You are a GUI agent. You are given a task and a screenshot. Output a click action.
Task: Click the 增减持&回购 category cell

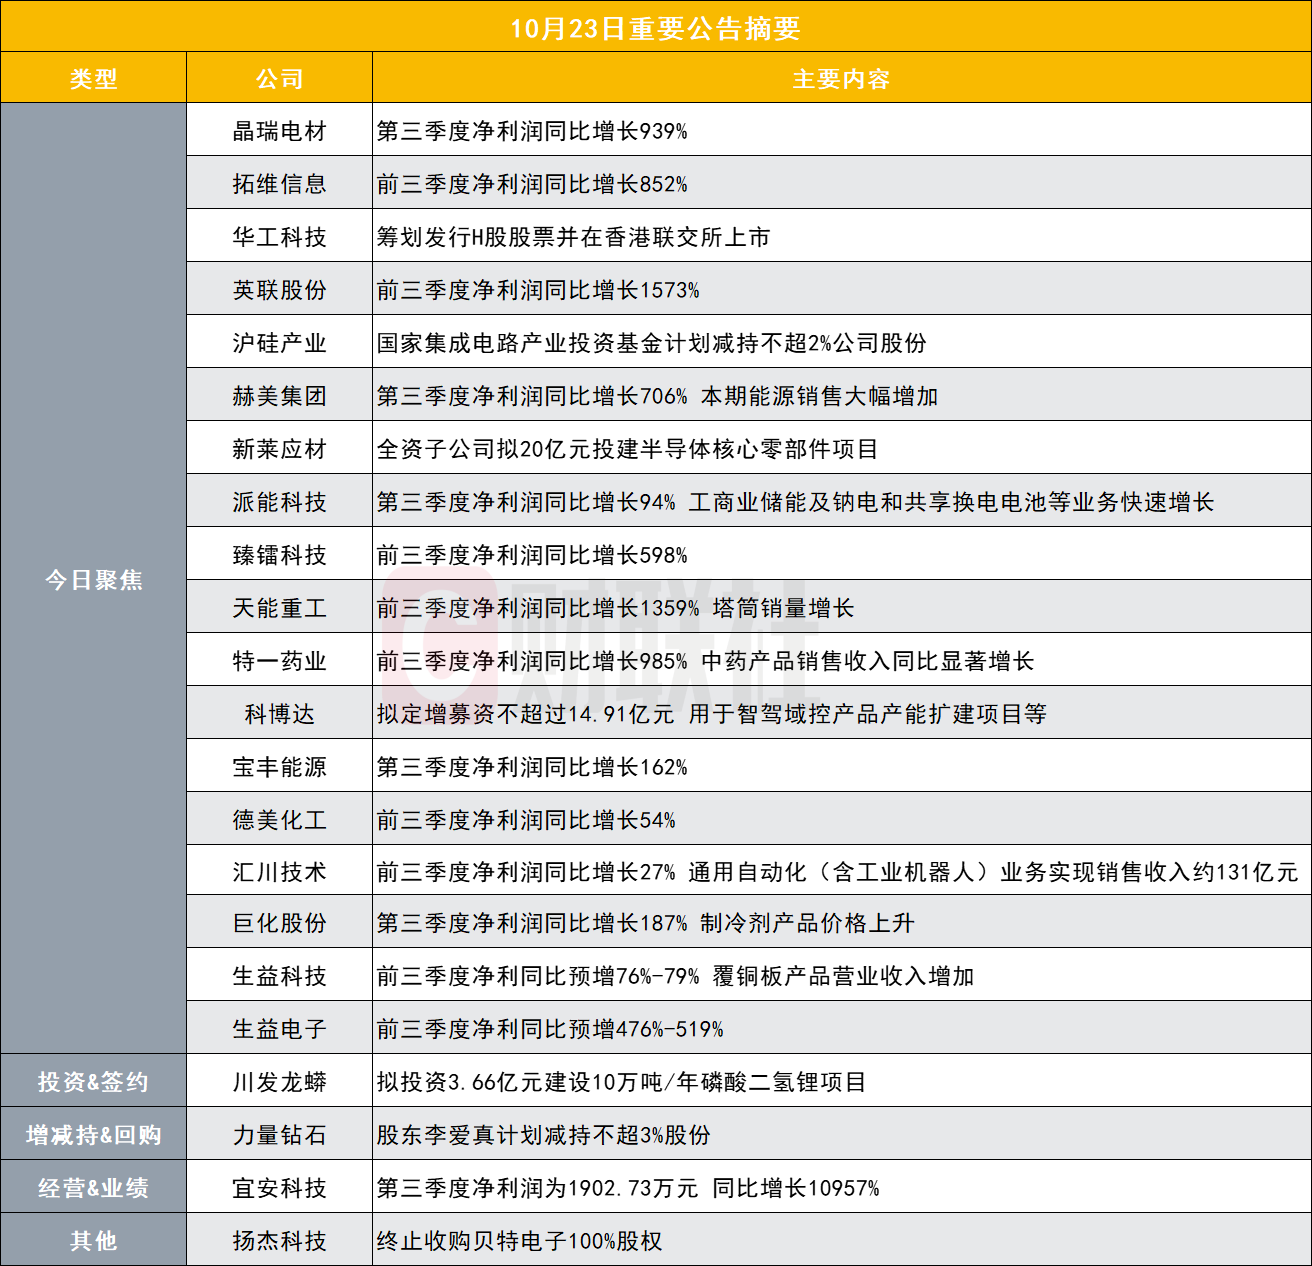point(94,1135)
